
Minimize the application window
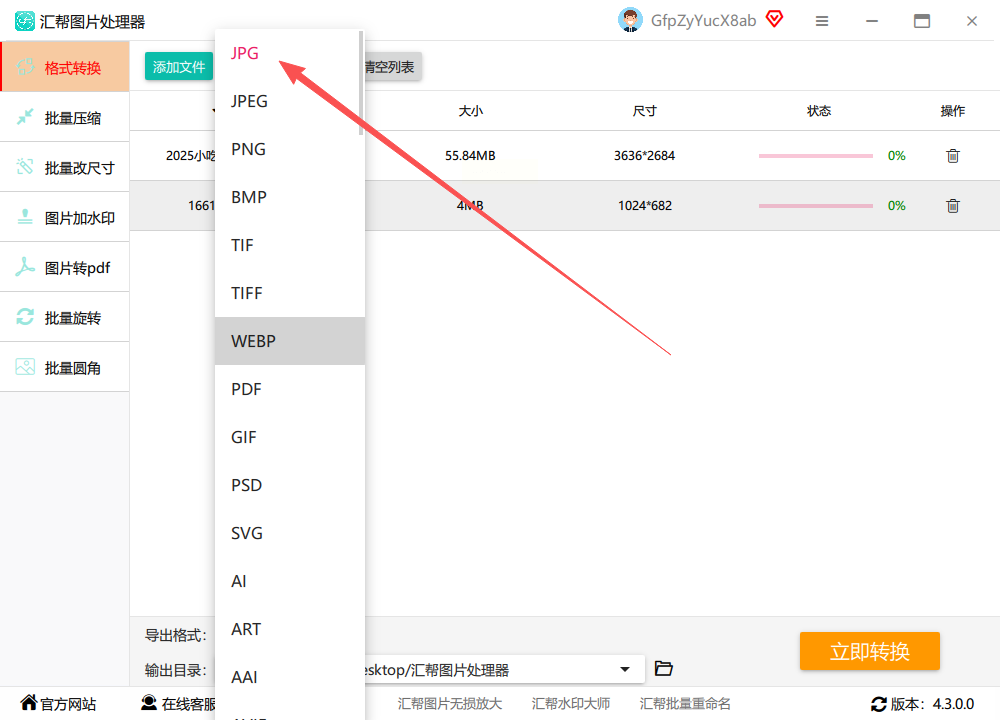click(x=872, y=21)
